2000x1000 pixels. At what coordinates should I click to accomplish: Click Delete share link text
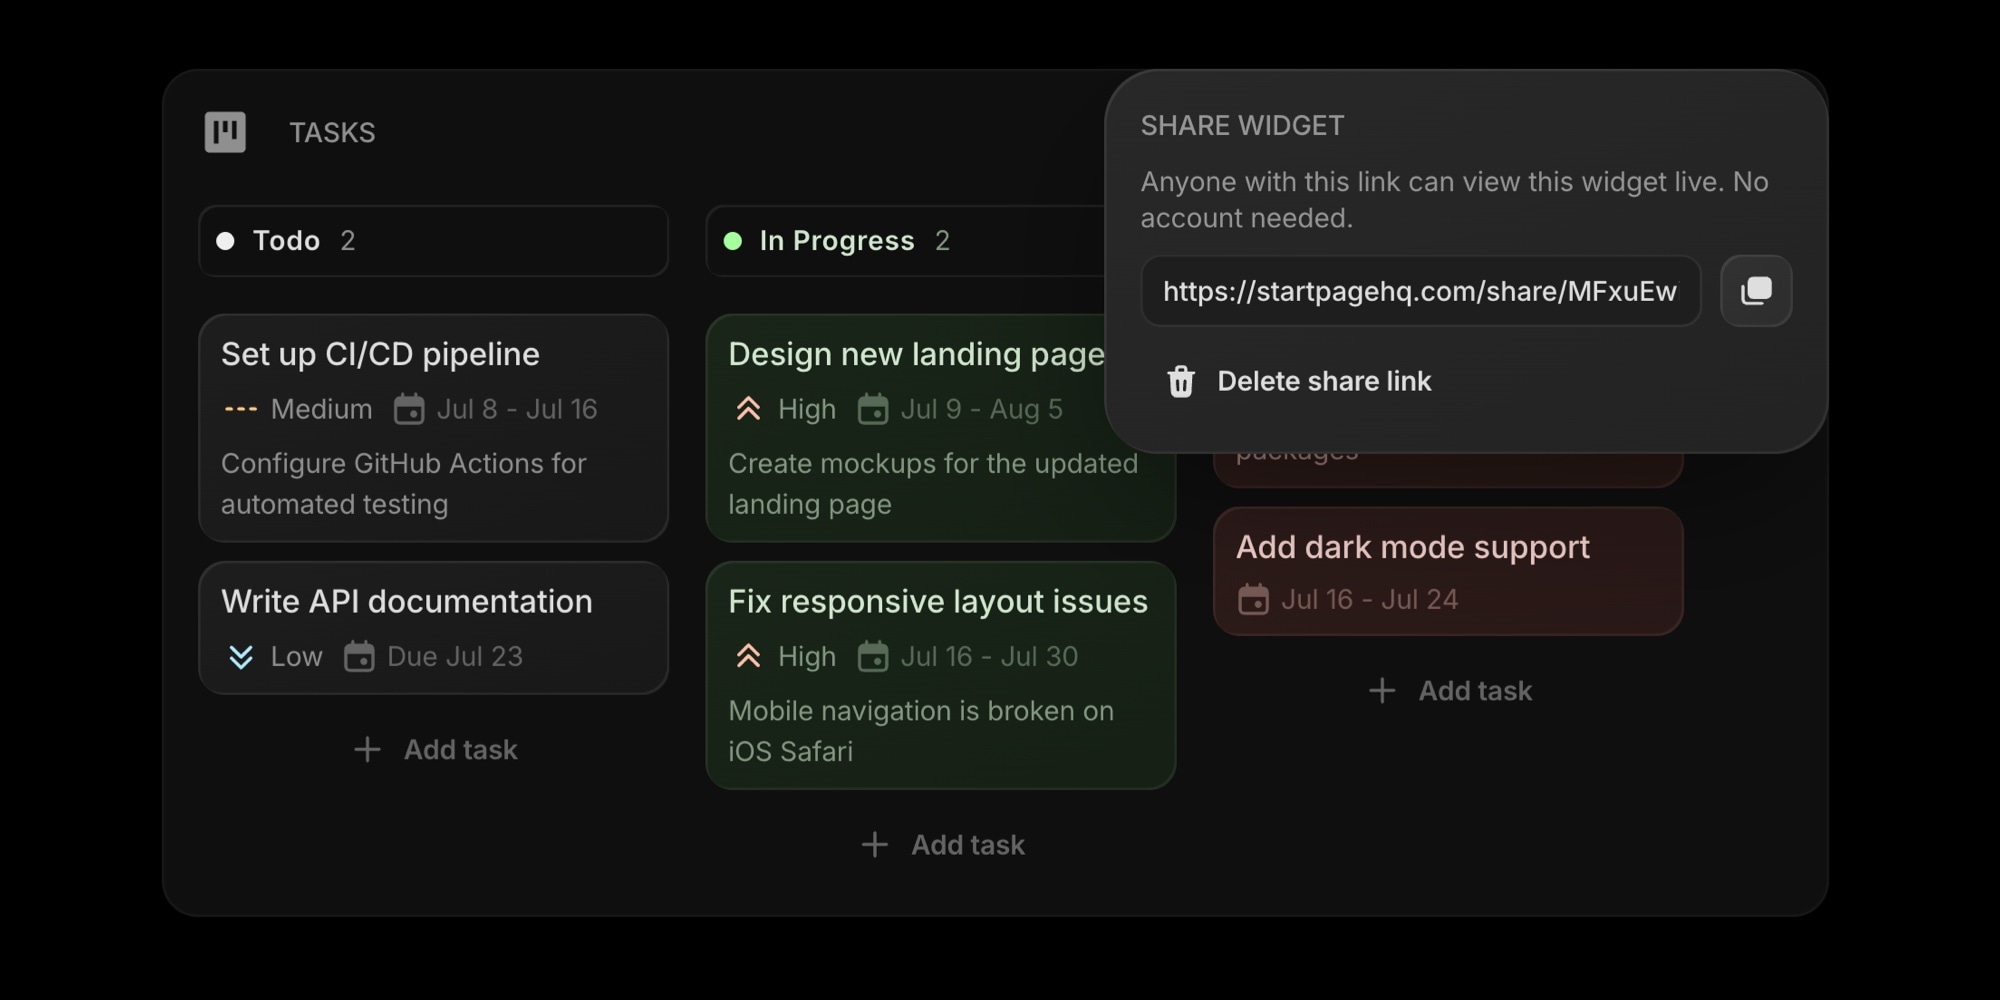[x=1324, y=381]
